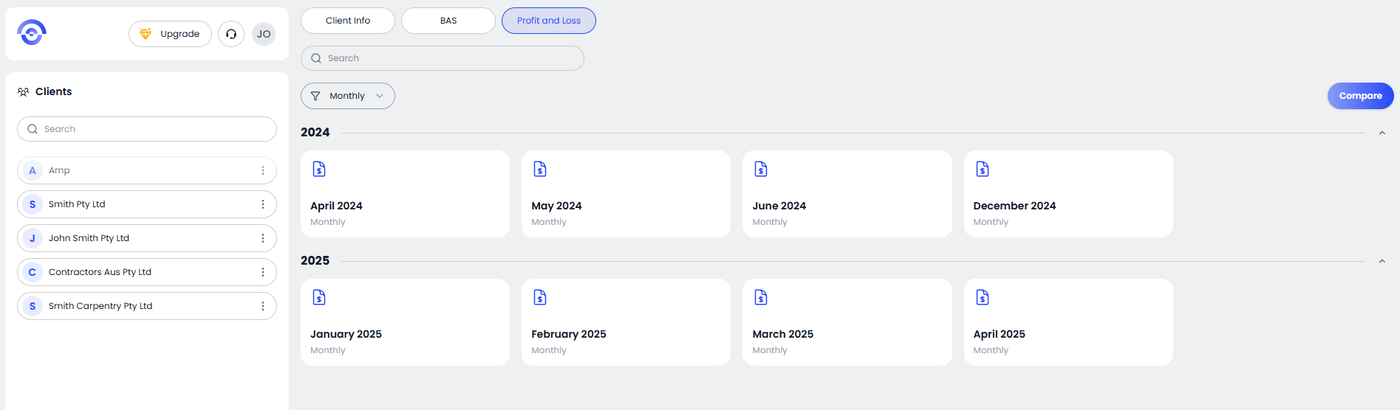Click the April 2024 report document icon

pos(318,169)
